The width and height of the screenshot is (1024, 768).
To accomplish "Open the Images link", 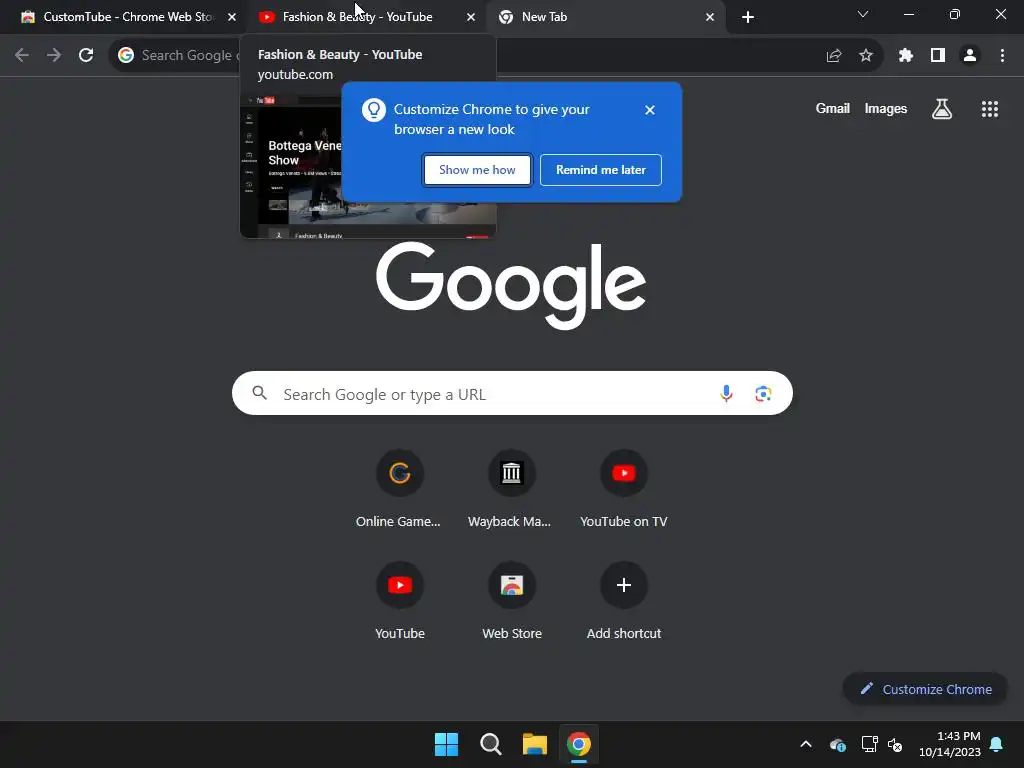I will coord(886,108).
